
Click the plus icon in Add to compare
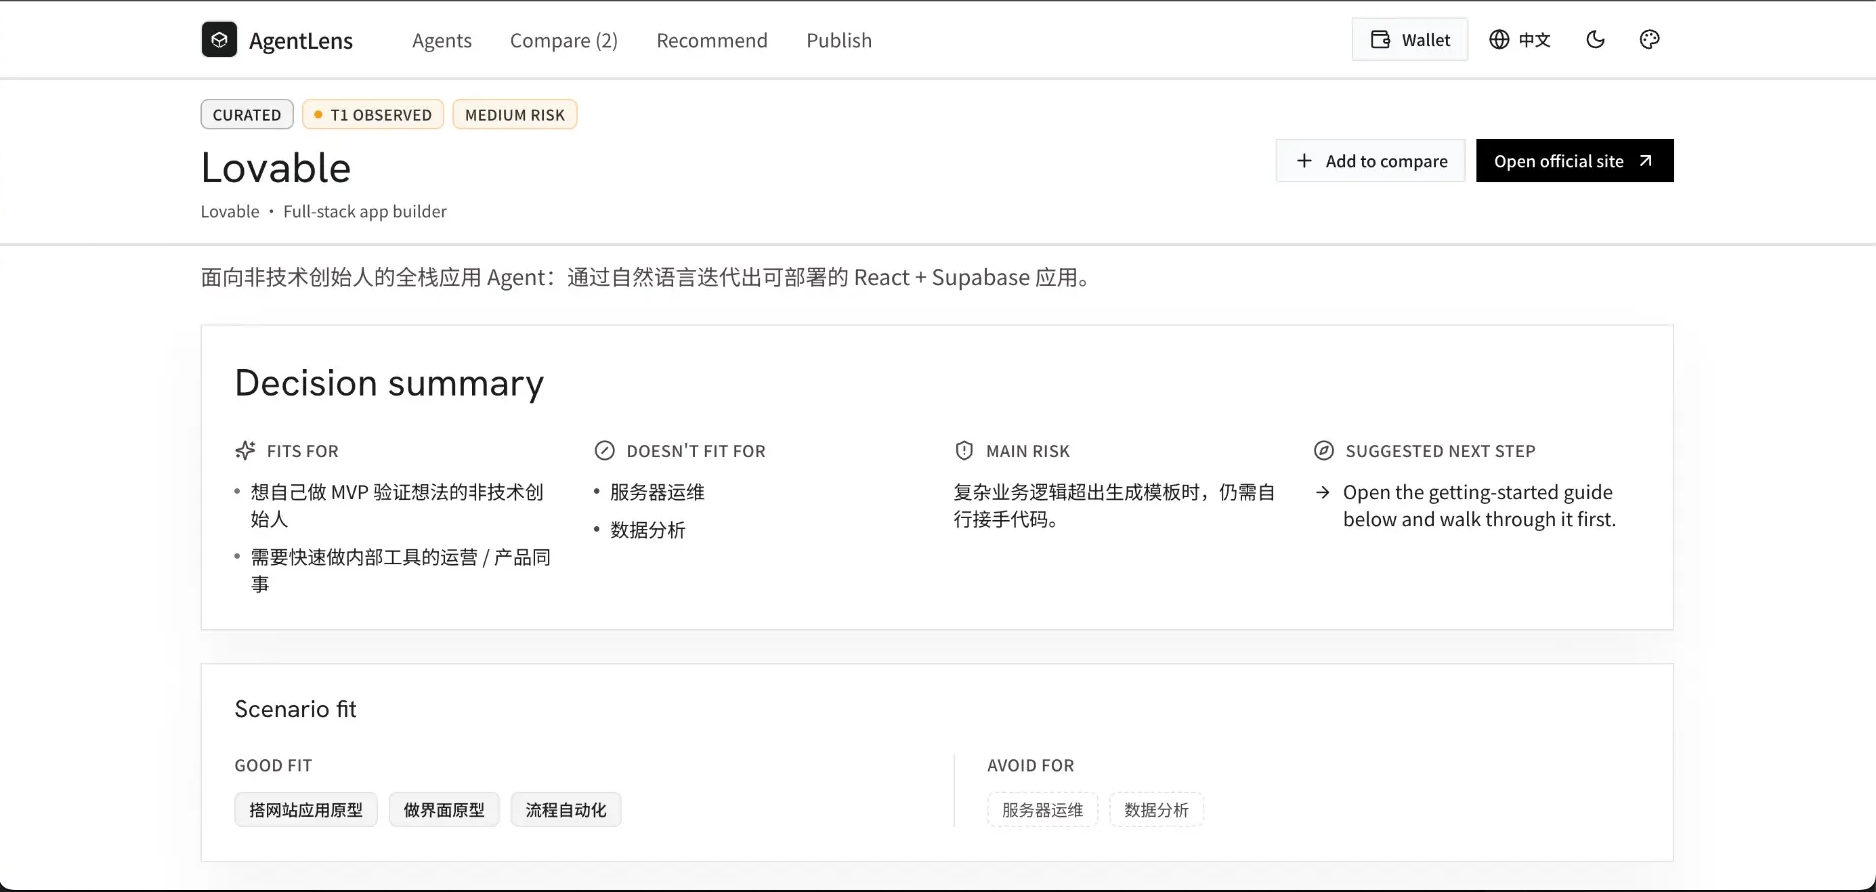pos(1304,161)
